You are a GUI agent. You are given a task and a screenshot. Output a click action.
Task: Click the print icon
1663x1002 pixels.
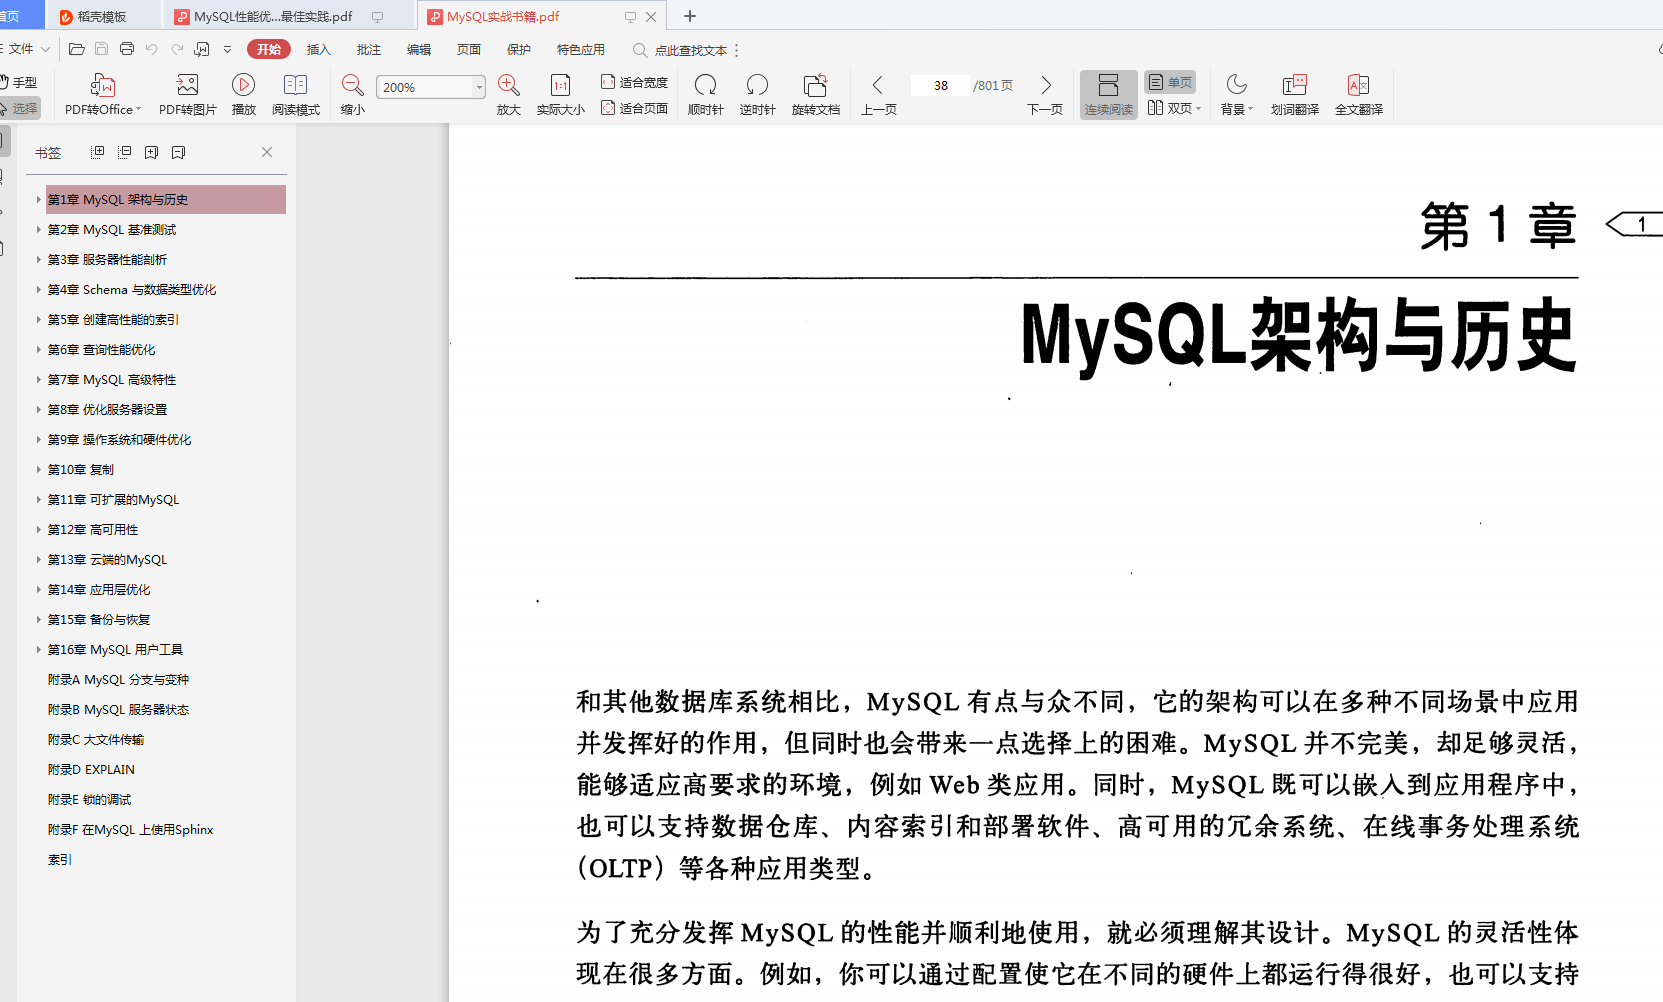click(127, 49)
